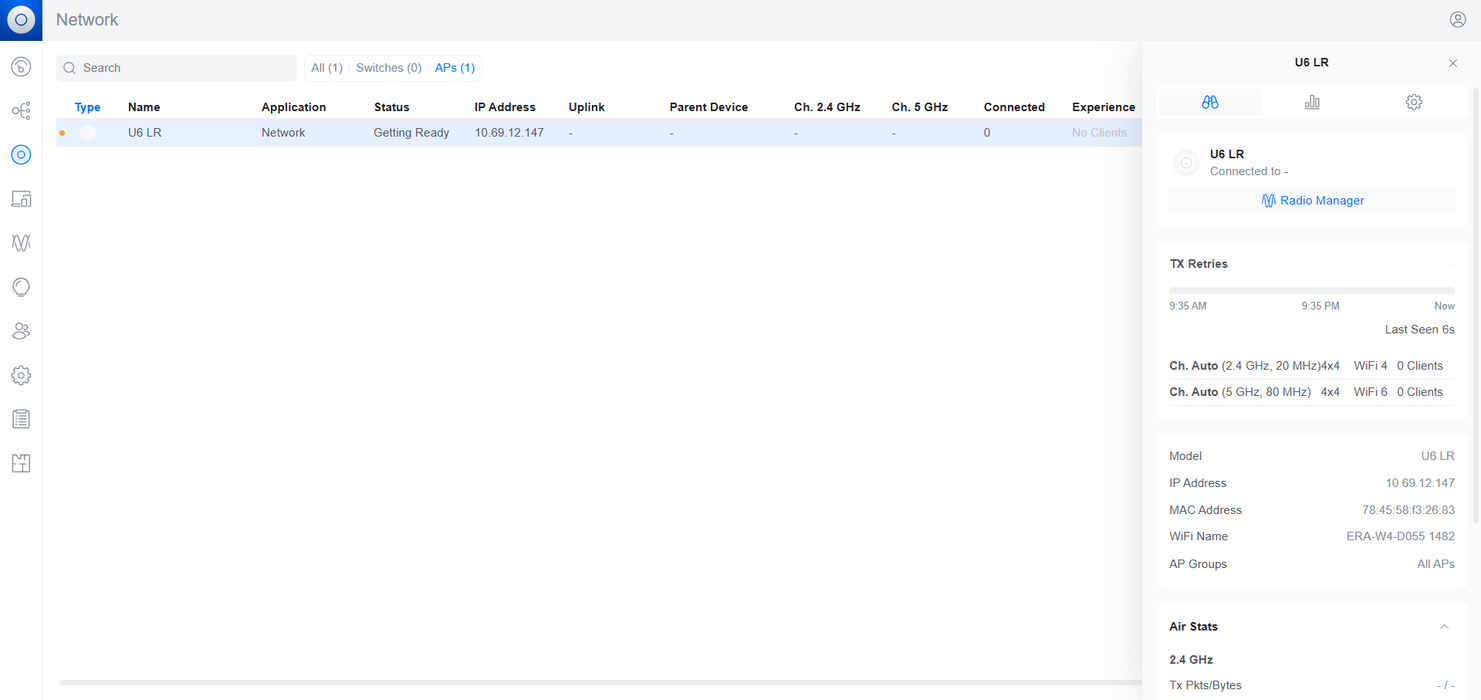Open the user account icon top right
This screenshot has width=1481, height=700.
(x=1457, y=20)
